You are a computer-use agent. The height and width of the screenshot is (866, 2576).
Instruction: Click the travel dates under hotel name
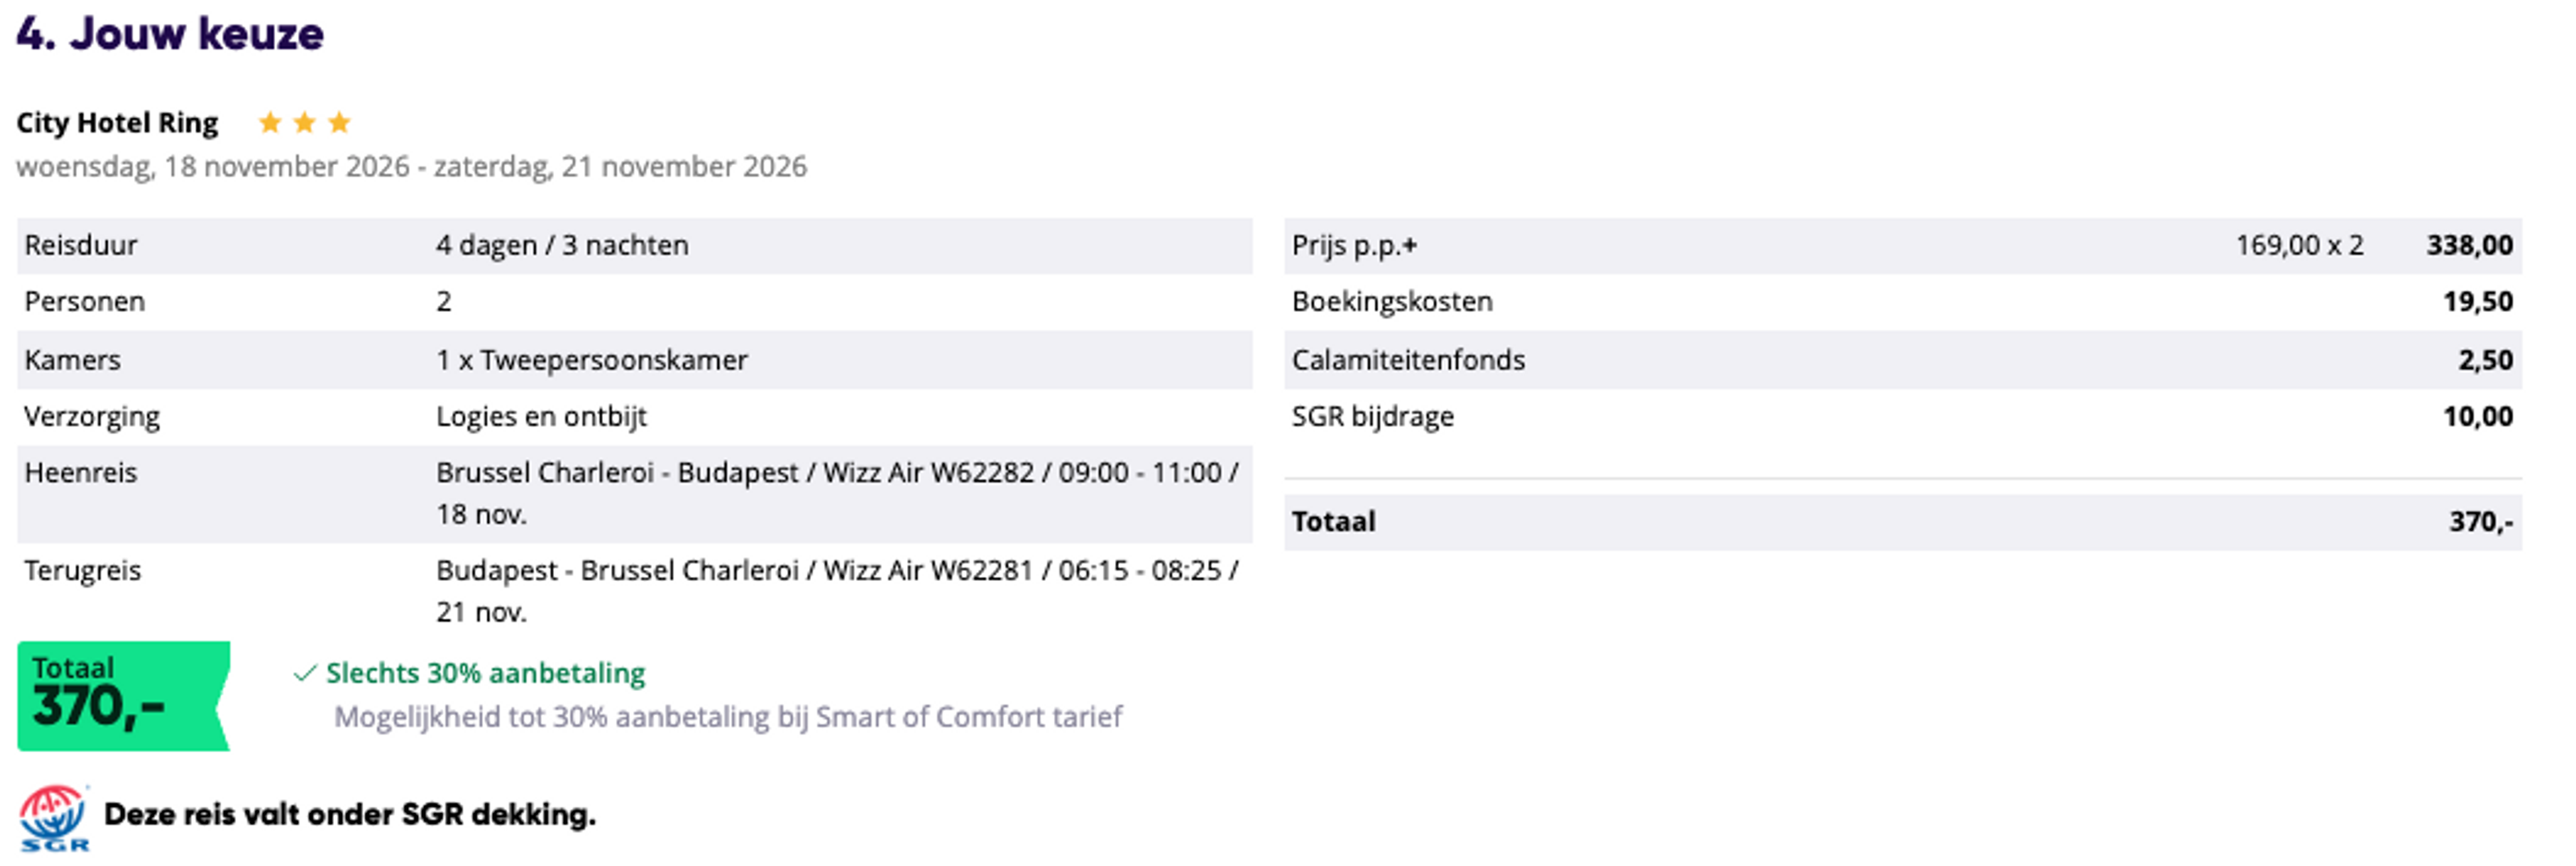click(x=411, y=167)
